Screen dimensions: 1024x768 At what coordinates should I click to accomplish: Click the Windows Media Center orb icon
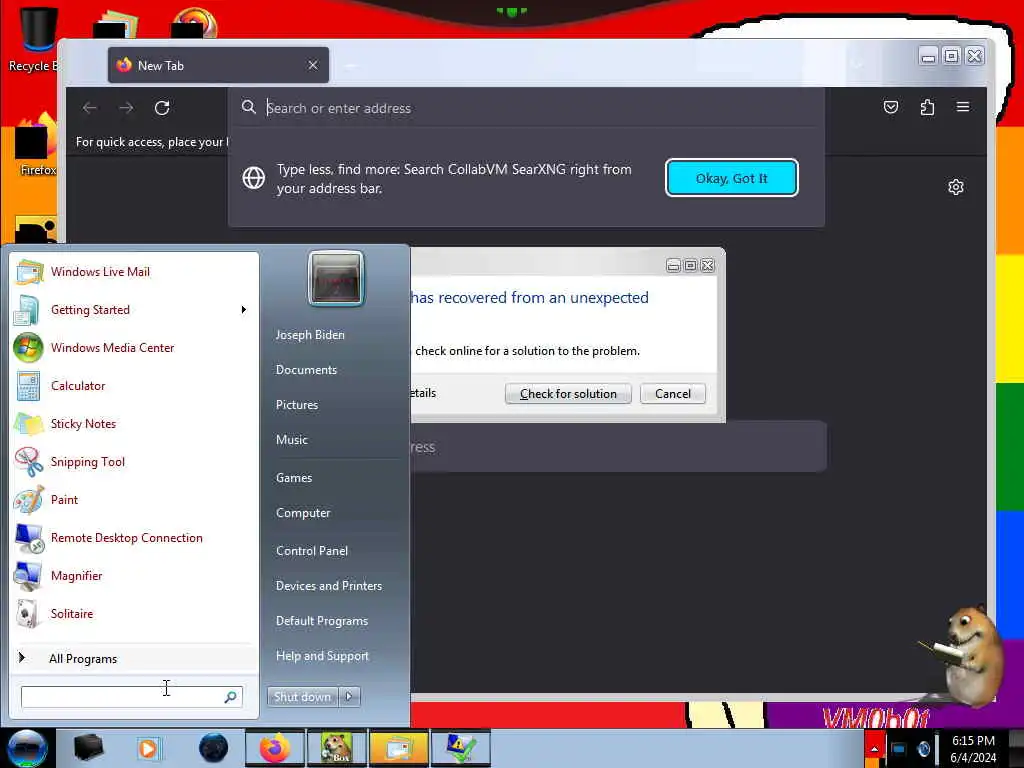29,347
